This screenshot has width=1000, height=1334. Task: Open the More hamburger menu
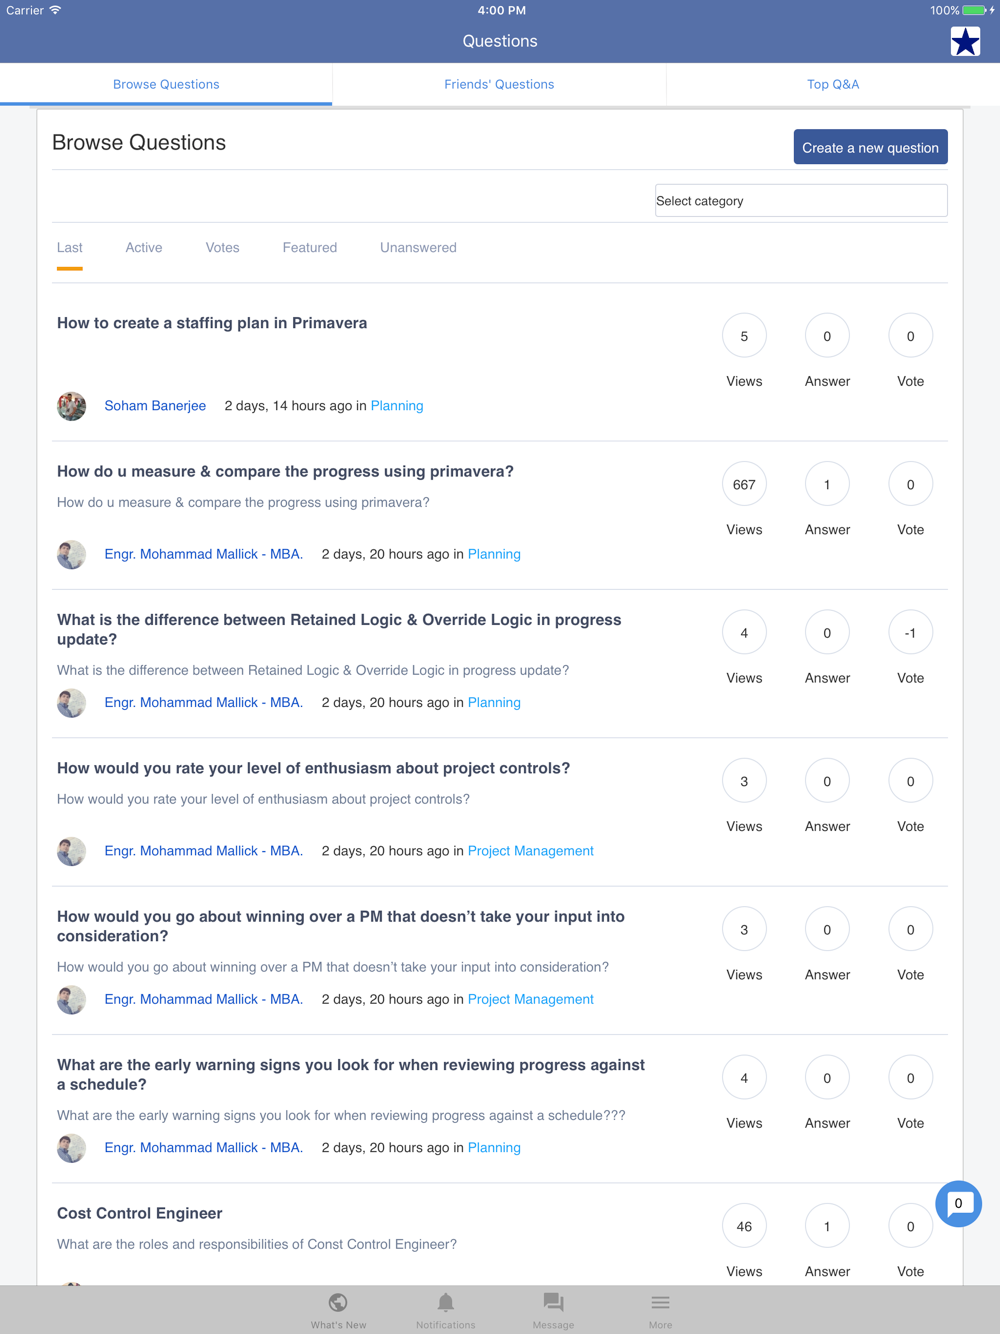point(660,1303)
